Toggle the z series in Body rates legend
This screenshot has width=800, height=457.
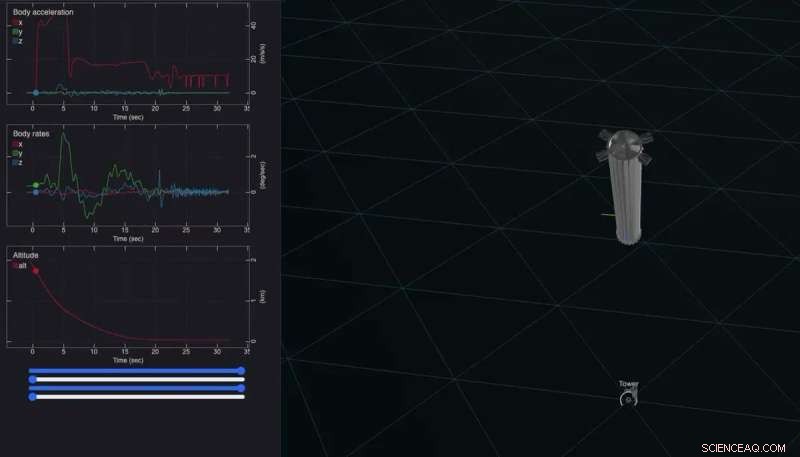click(x=16, y=162)
